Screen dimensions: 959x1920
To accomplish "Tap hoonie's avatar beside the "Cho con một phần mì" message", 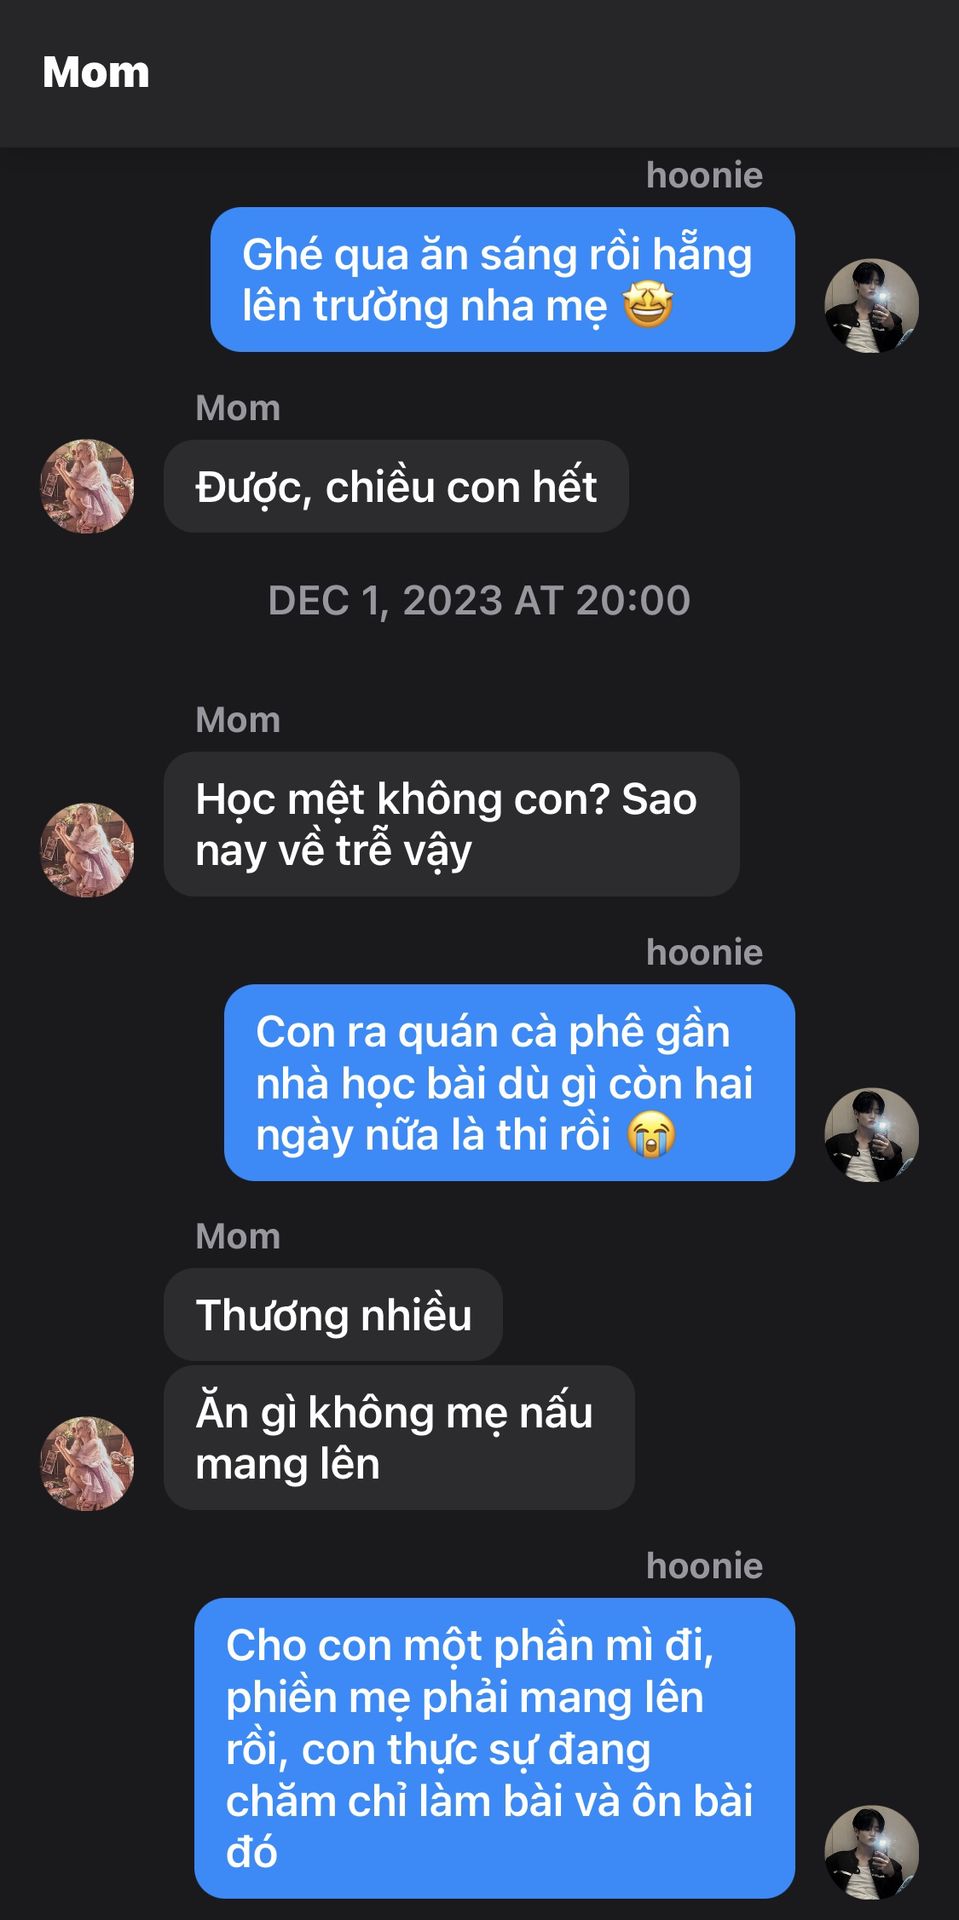I will coord(871,1851).
